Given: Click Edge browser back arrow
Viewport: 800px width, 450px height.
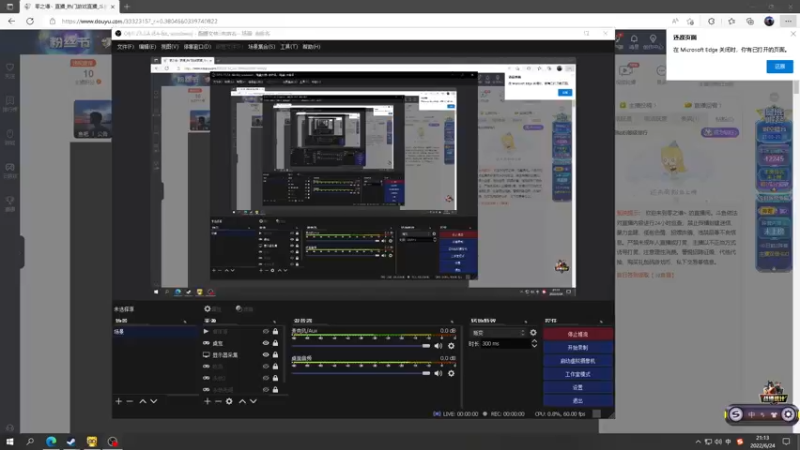Looking at the screenshot, I should [11, 21].
